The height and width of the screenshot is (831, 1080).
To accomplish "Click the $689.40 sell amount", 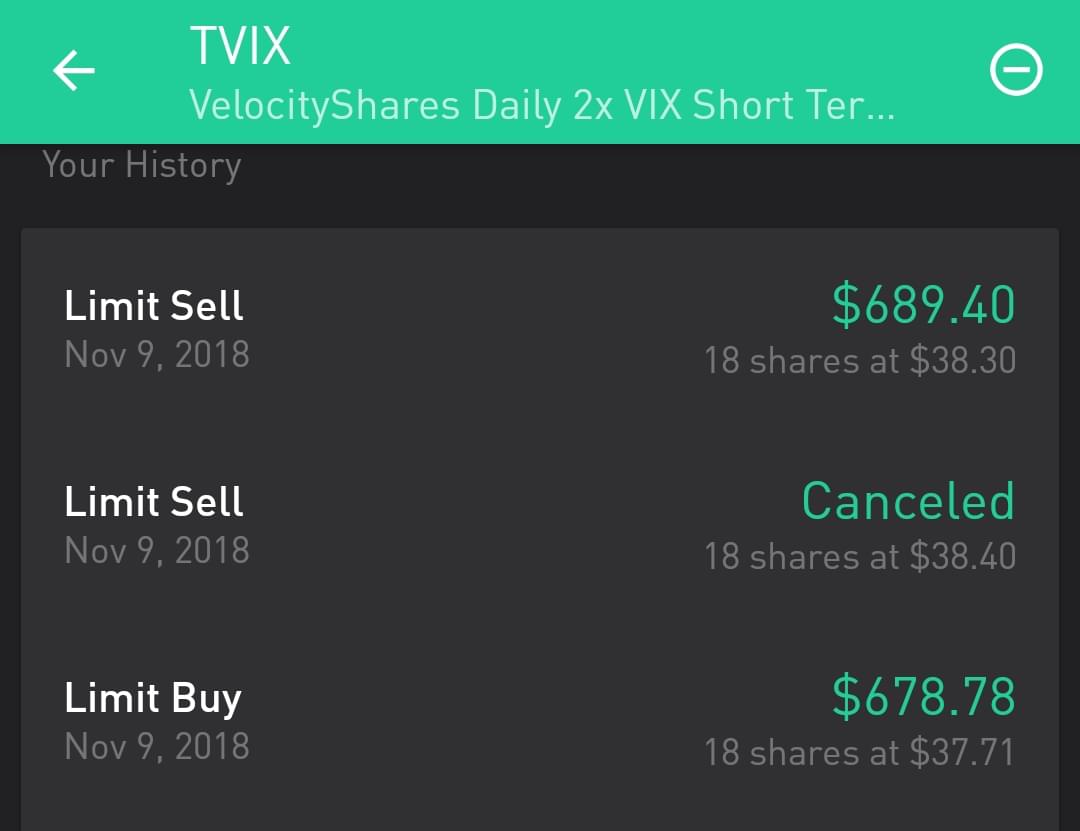I will click(923, 306).
